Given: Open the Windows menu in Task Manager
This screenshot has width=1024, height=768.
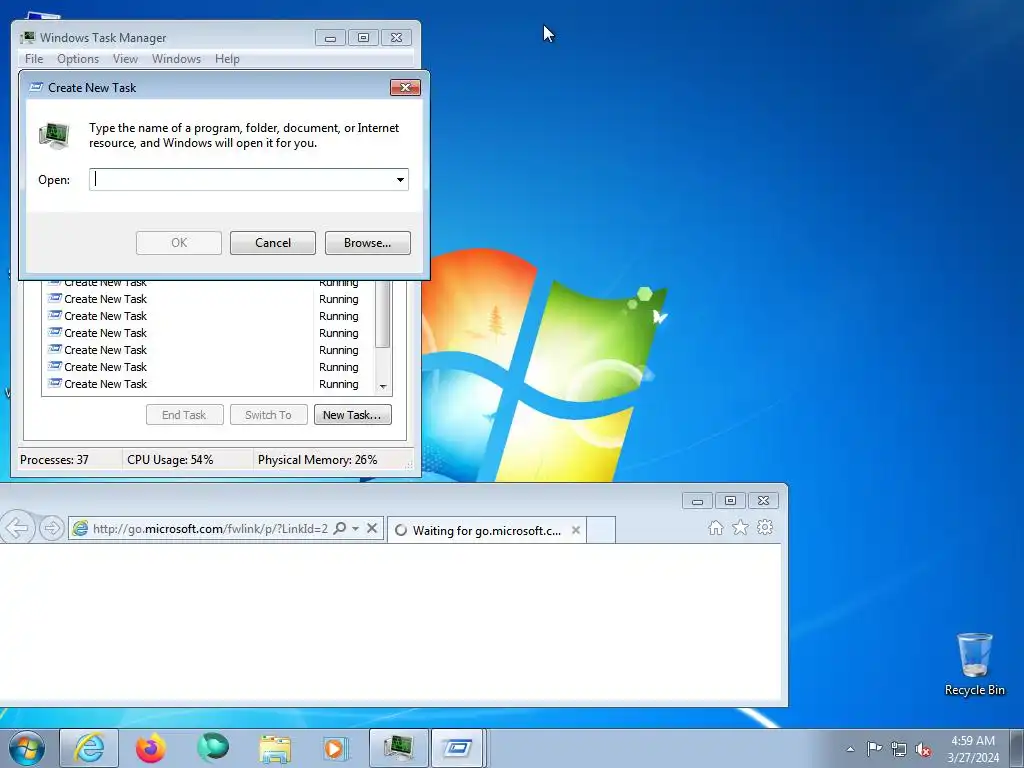Looking at the screenshot, I should coord(176,59).
